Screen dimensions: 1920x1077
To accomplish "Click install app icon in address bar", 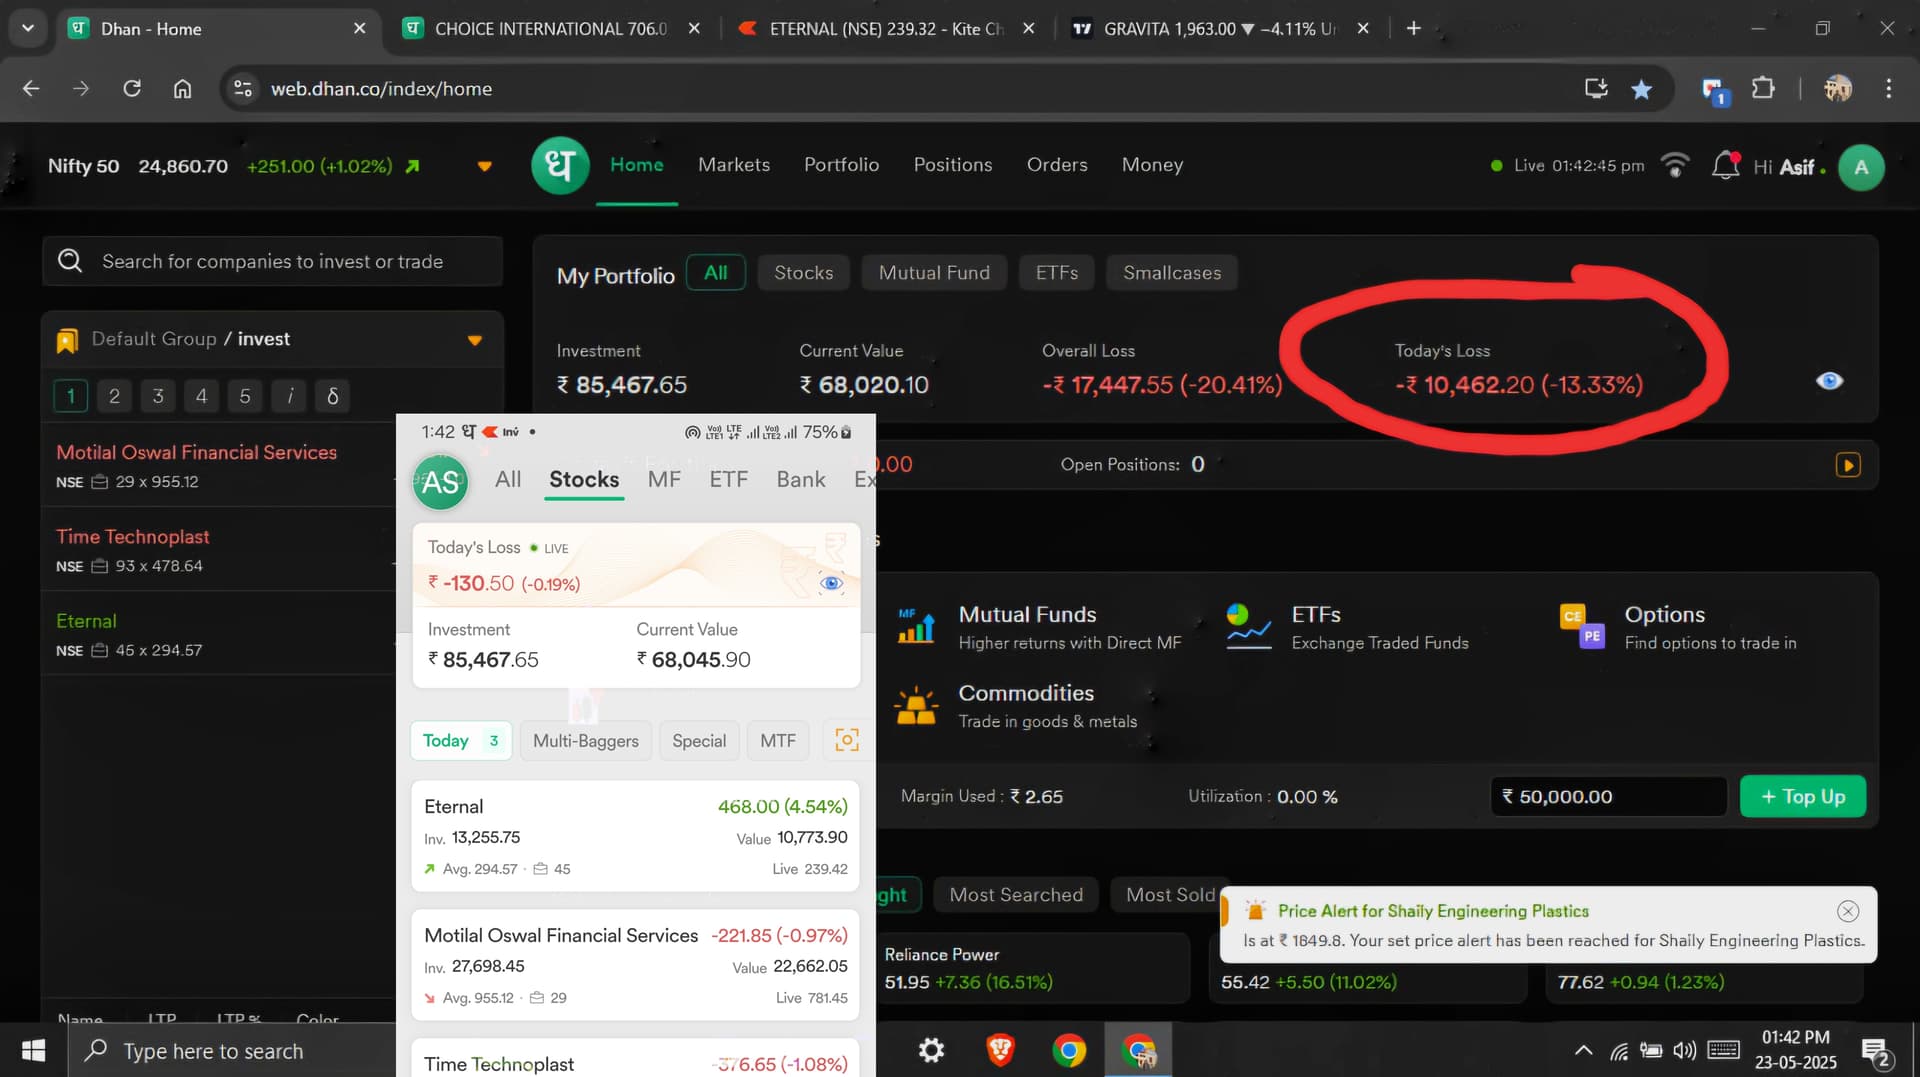I will click(1596, 88).
